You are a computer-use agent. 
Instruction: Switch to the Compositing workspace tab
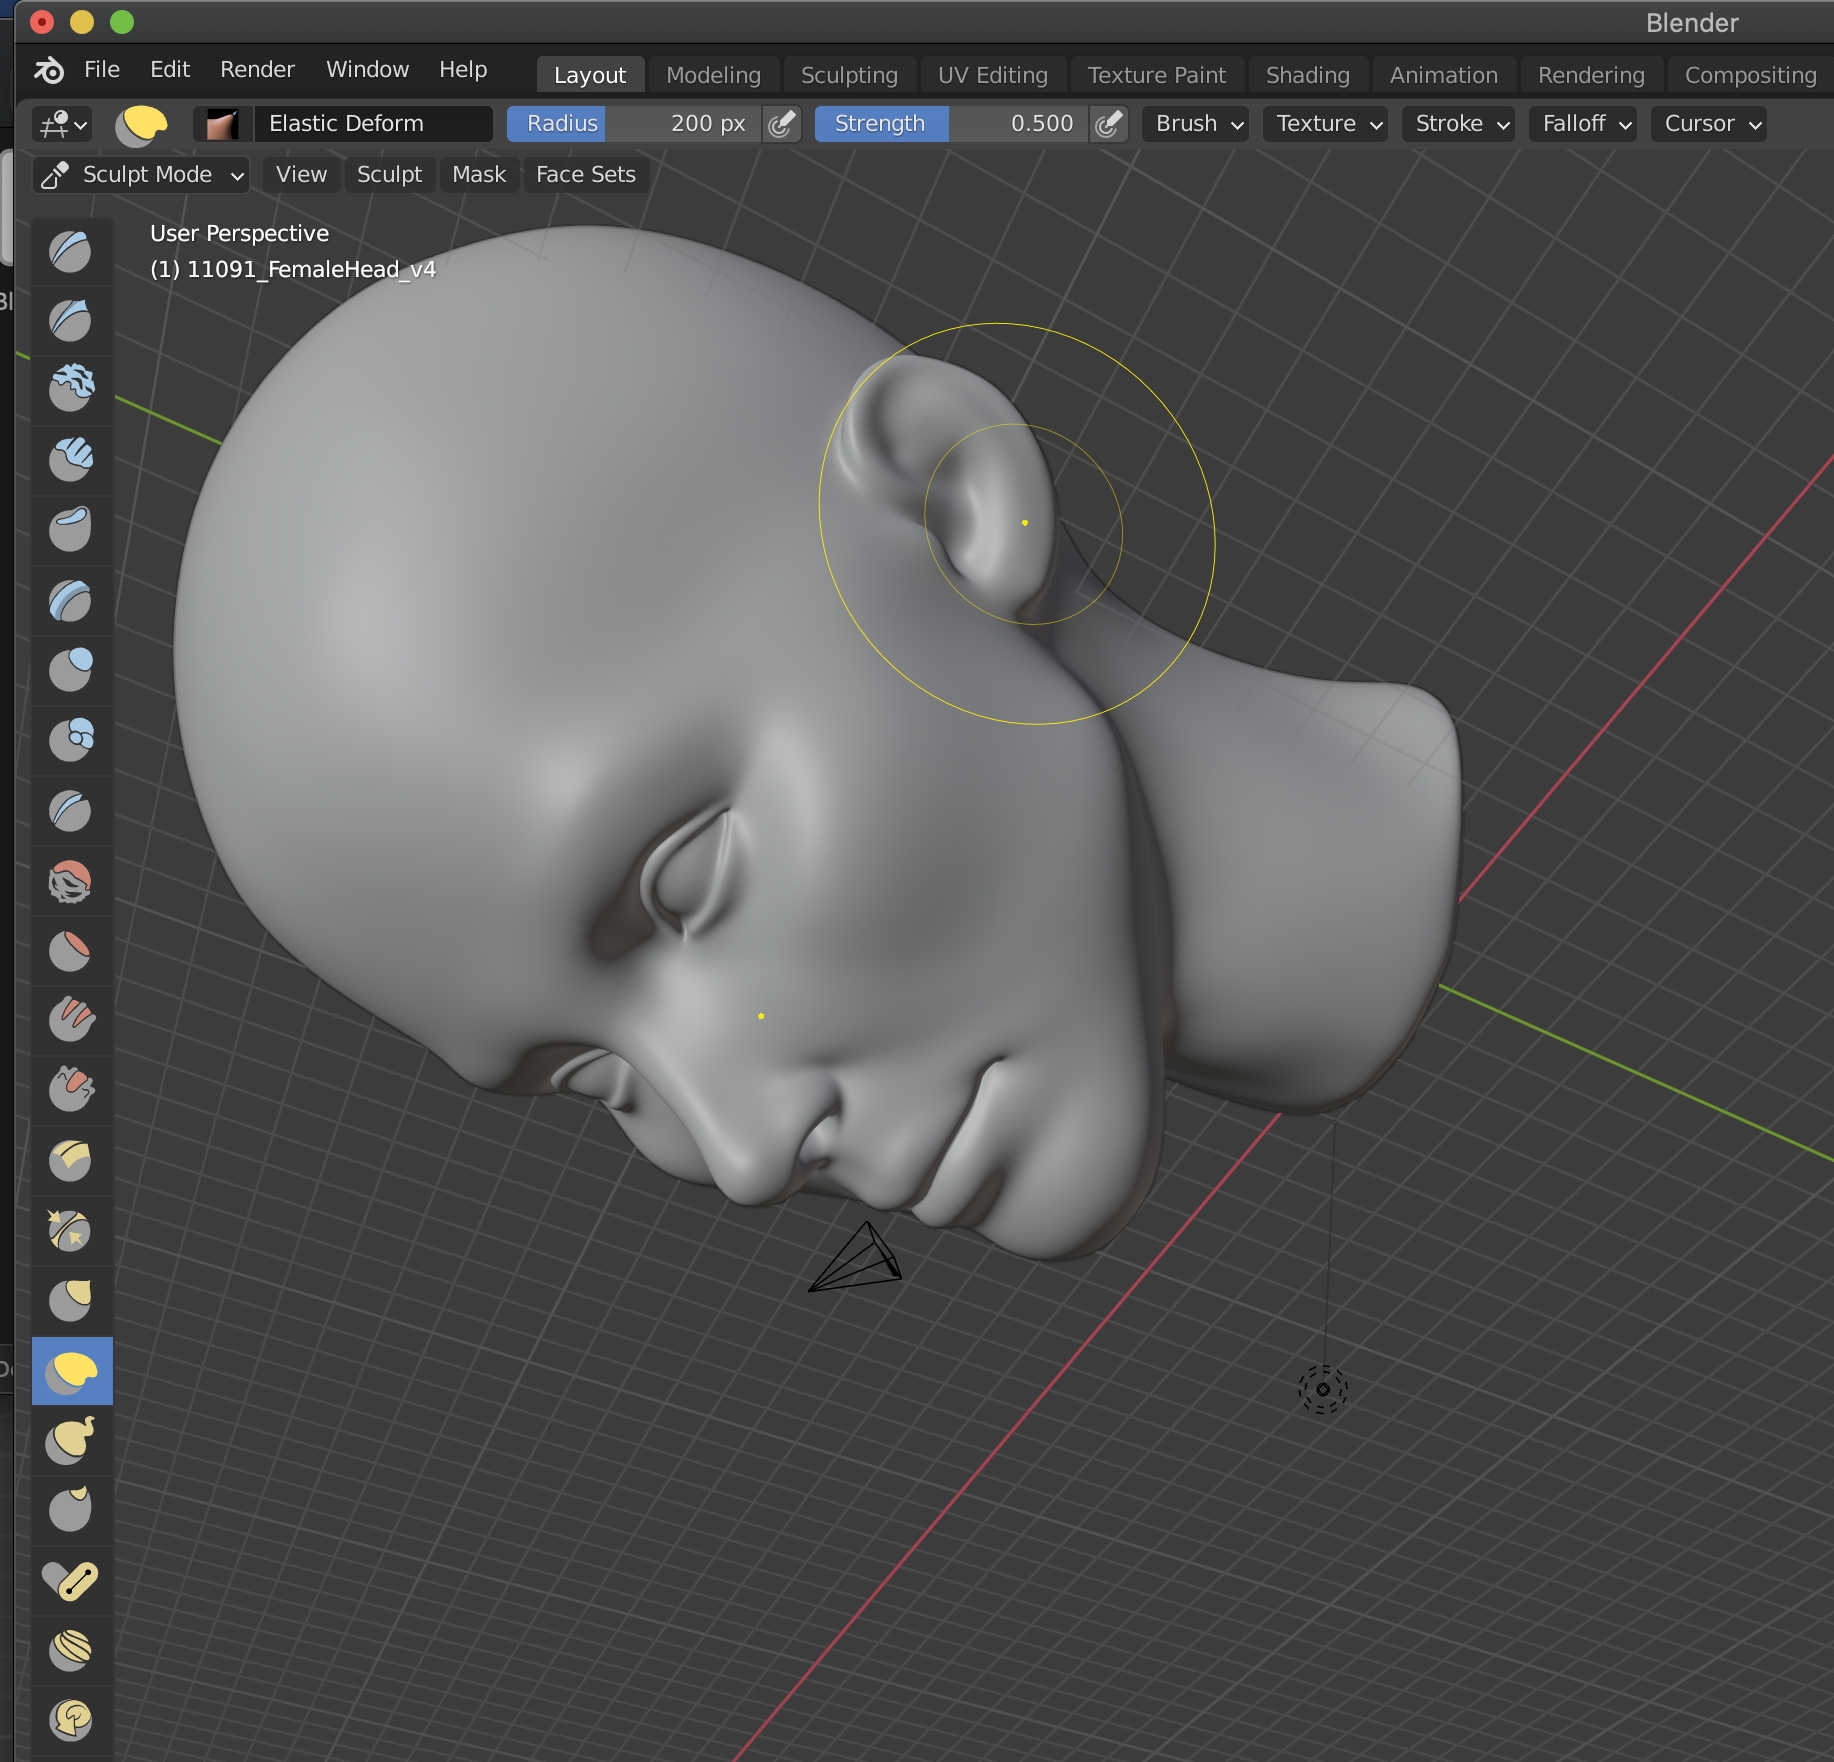coord(1750,75)
